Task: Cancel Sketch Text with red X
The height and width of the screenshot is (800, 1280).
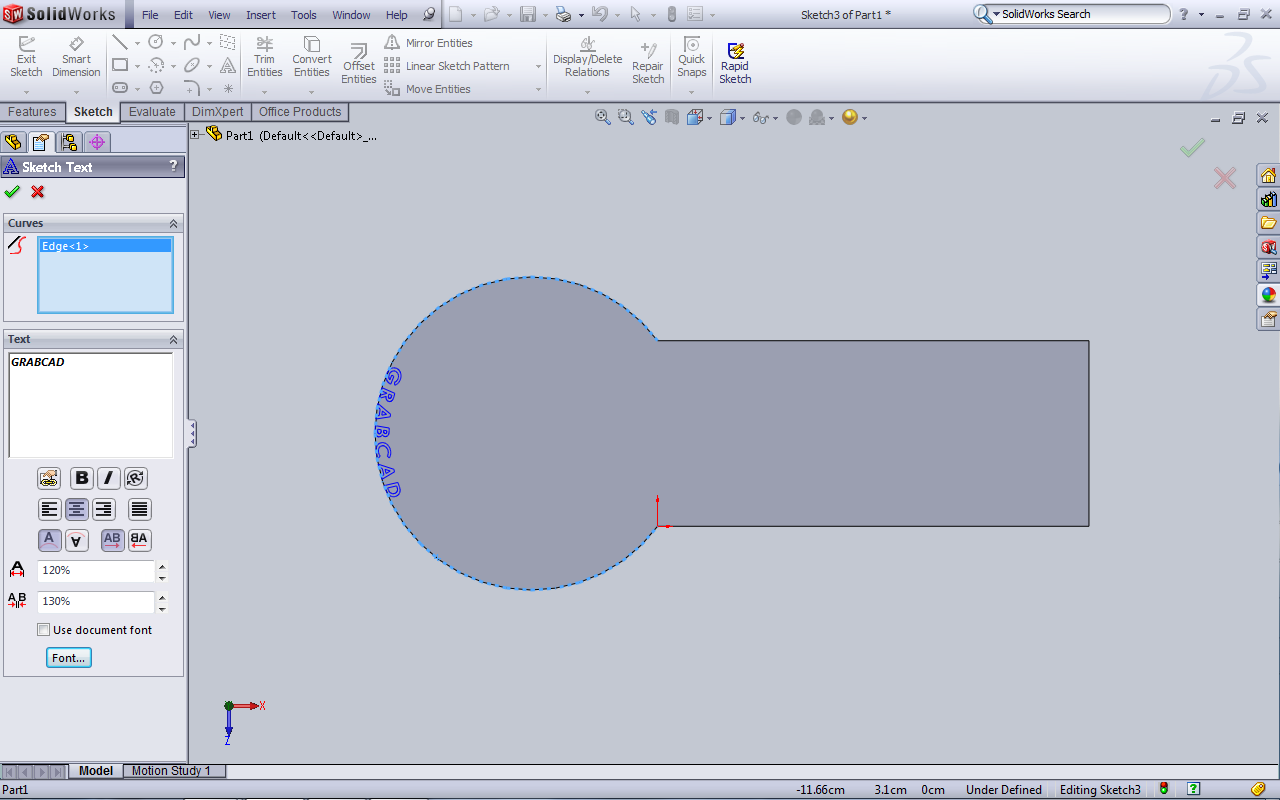Action: pyautogui.click(x=38, y=192)
